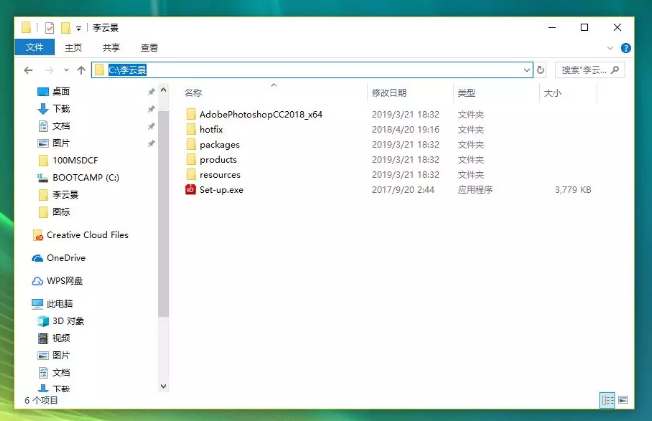The image size is (652, 421).
Task: Switch to the 查看 ribbon tab
Action: click(x=149, y=48)
